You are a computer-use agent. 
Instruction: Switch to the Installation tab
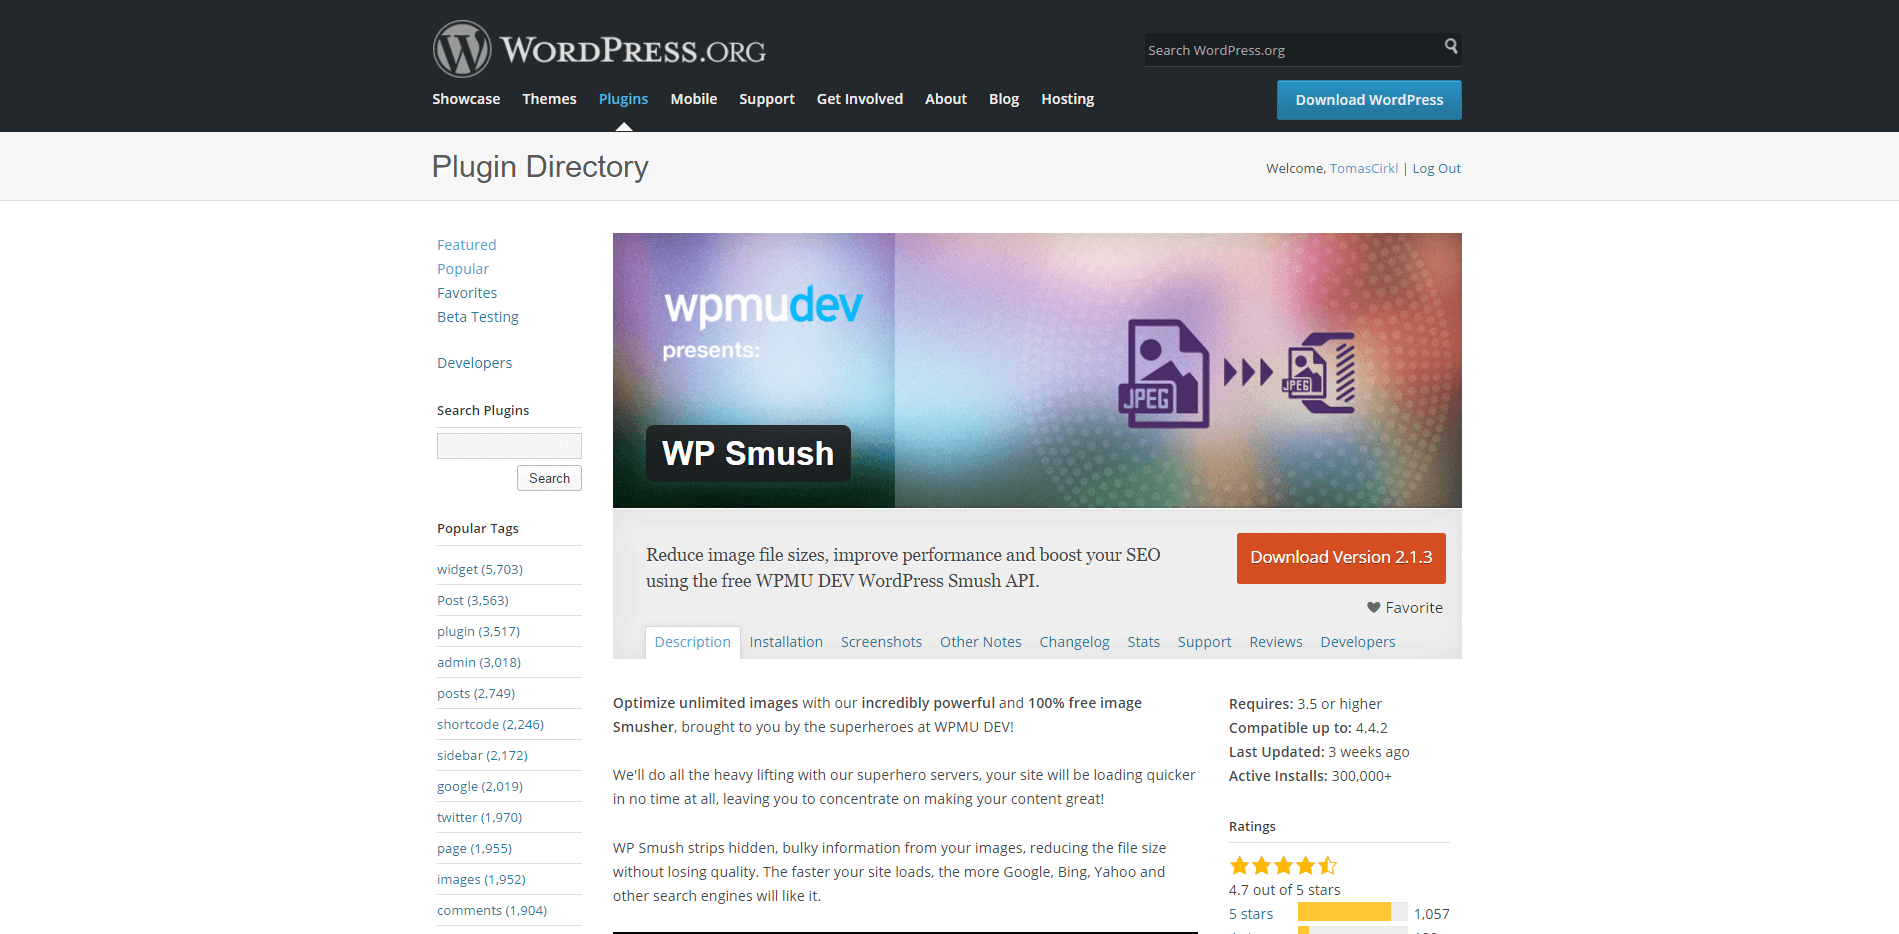point(786,642)
